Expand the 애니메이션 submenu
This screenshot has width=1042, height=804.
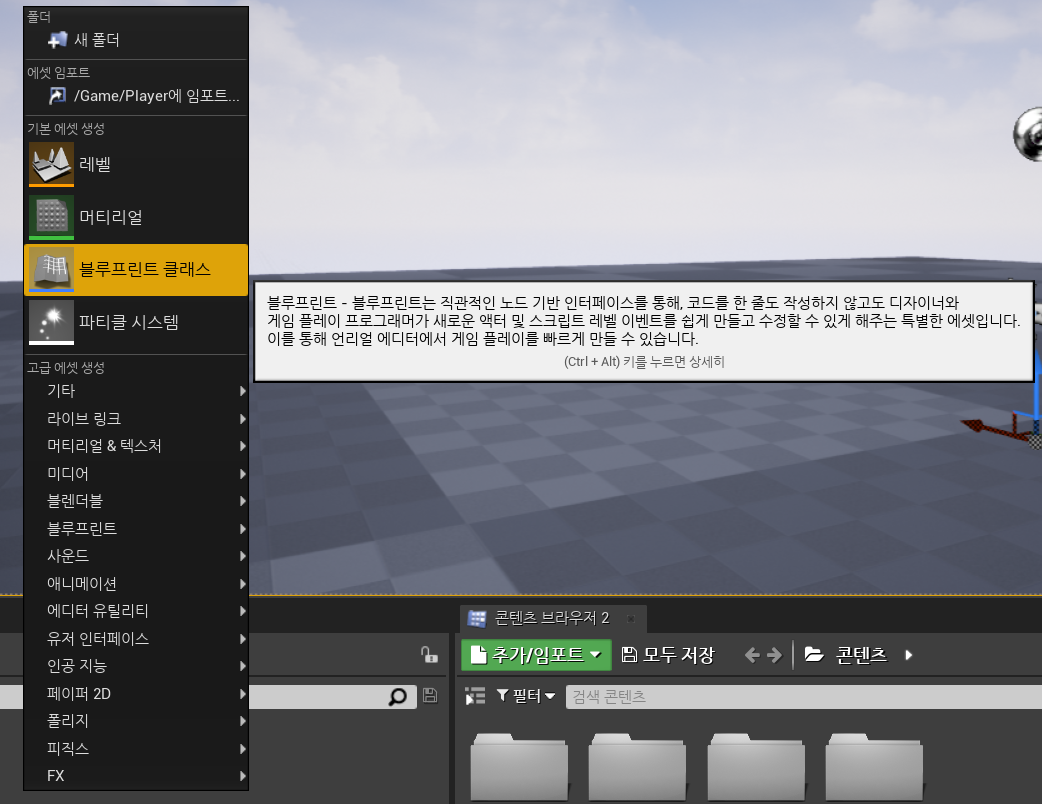(x=136, y=584)
